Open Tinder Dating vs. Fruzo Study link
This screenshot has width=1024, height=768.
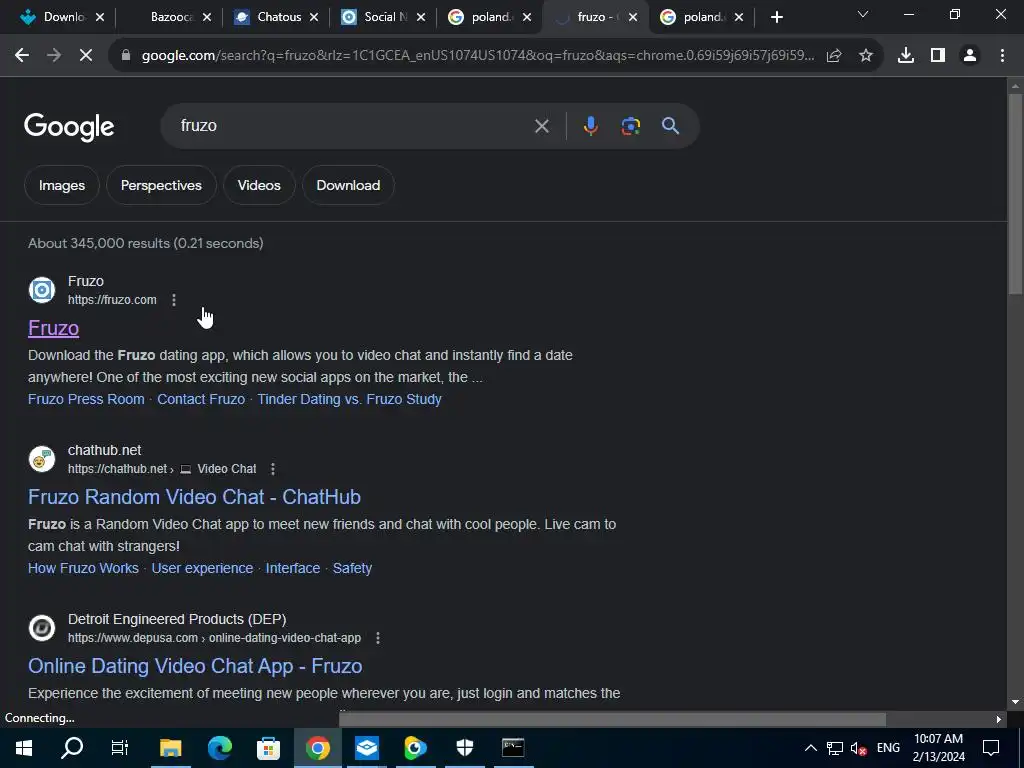pyautogui.click(x=349, y=399)
